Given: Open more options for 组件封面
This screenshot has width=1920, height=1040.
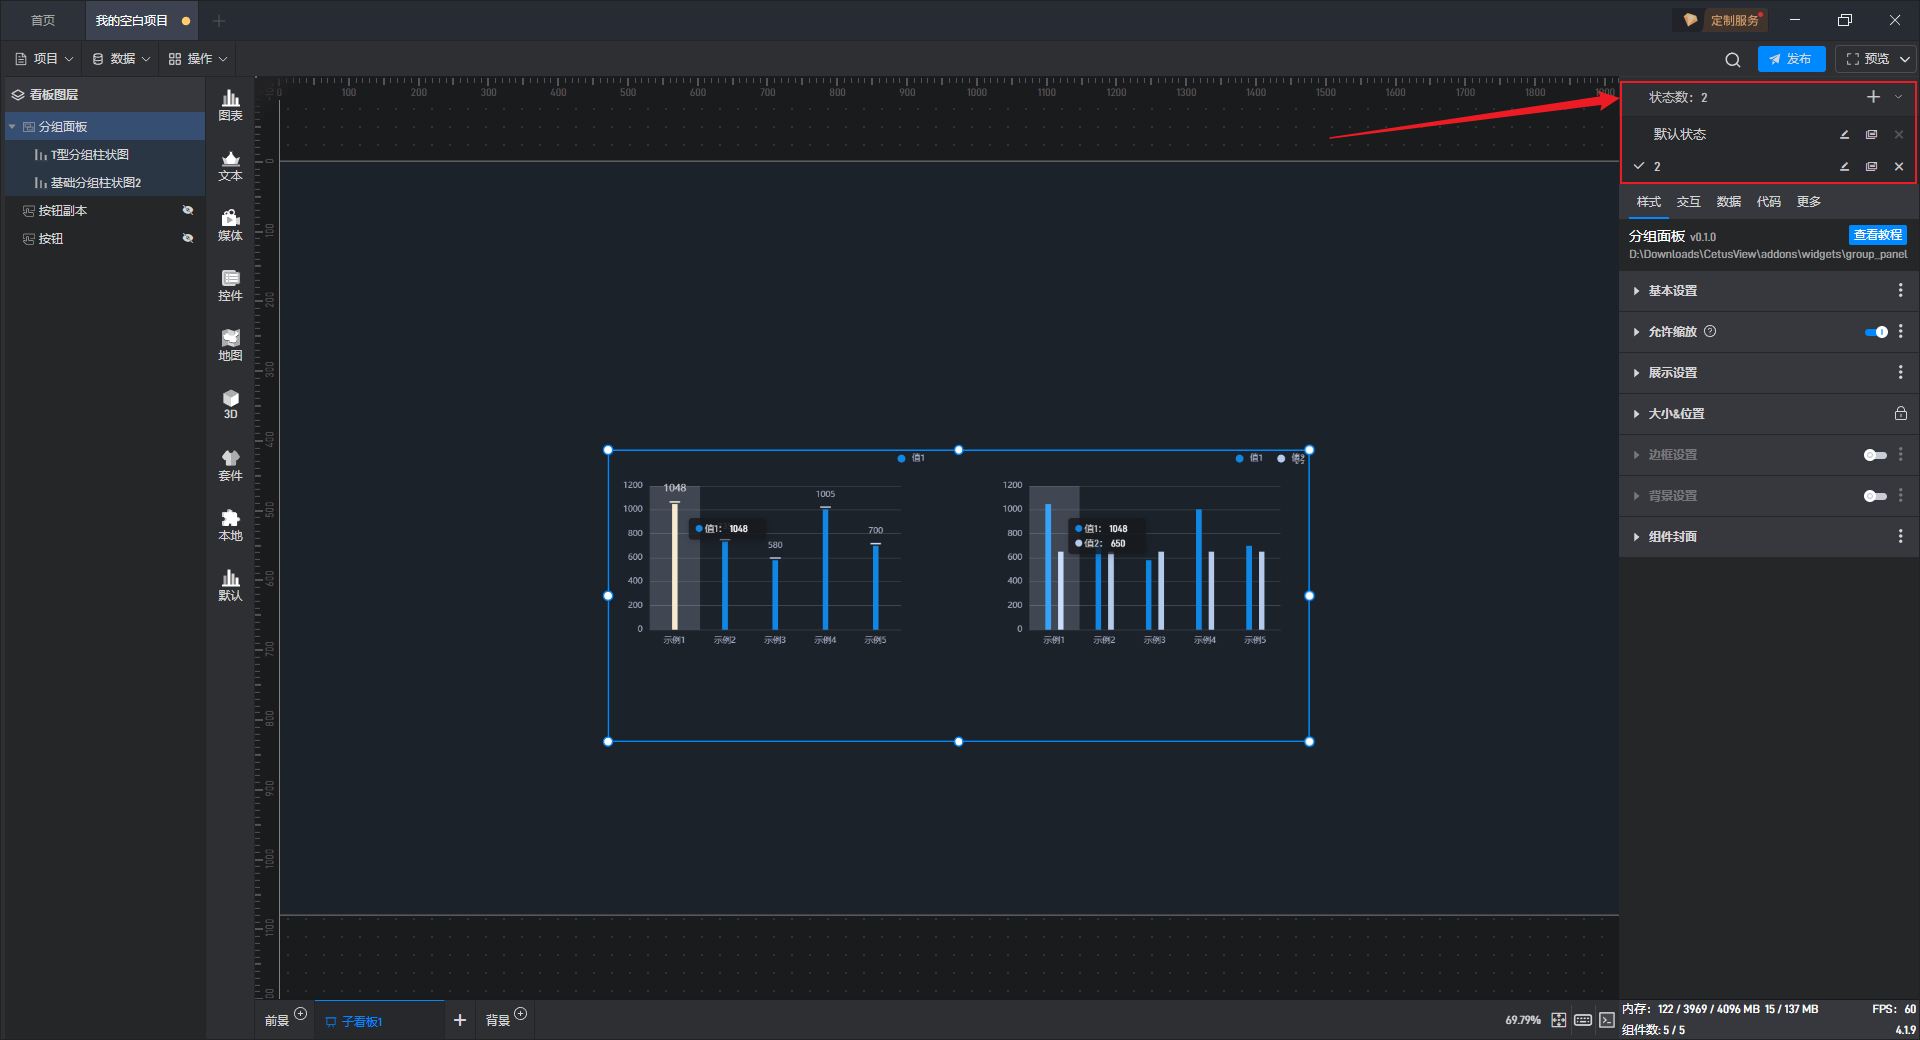Looking at the screenshot, I should [1900, 536].
